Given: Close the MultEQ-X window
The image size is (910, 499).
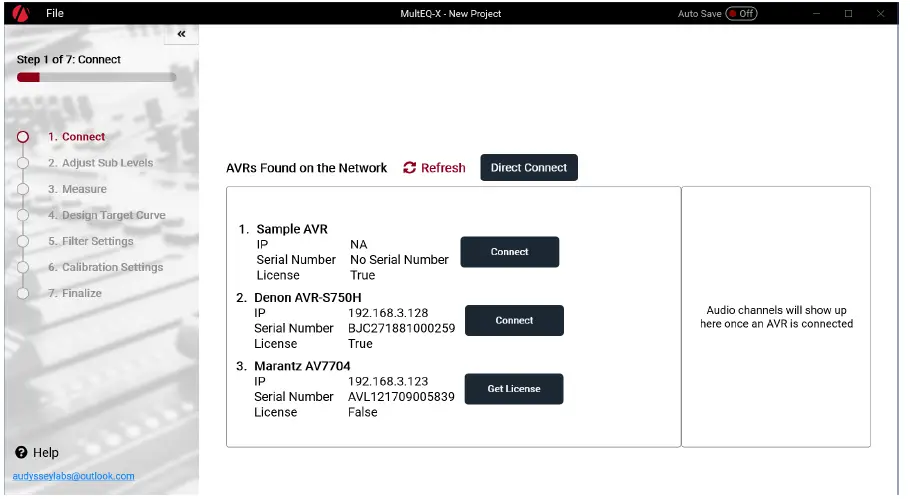Looking at the screenshot, I should point(880,13).
